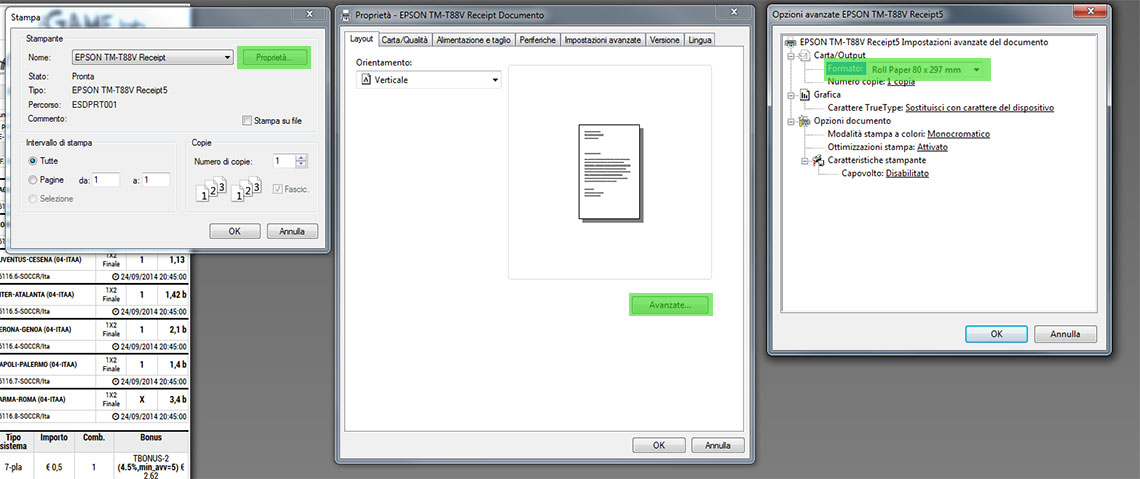Collapse the Carta/Output tree node

click(x=790, y=55)
